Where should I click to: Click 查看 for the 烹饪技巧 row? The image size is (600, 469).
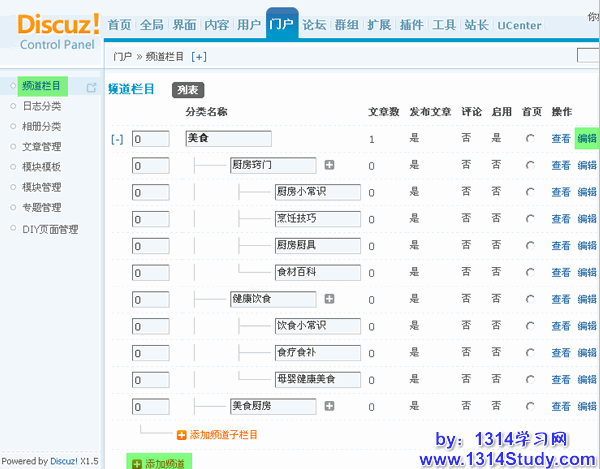tap(561, 219)
